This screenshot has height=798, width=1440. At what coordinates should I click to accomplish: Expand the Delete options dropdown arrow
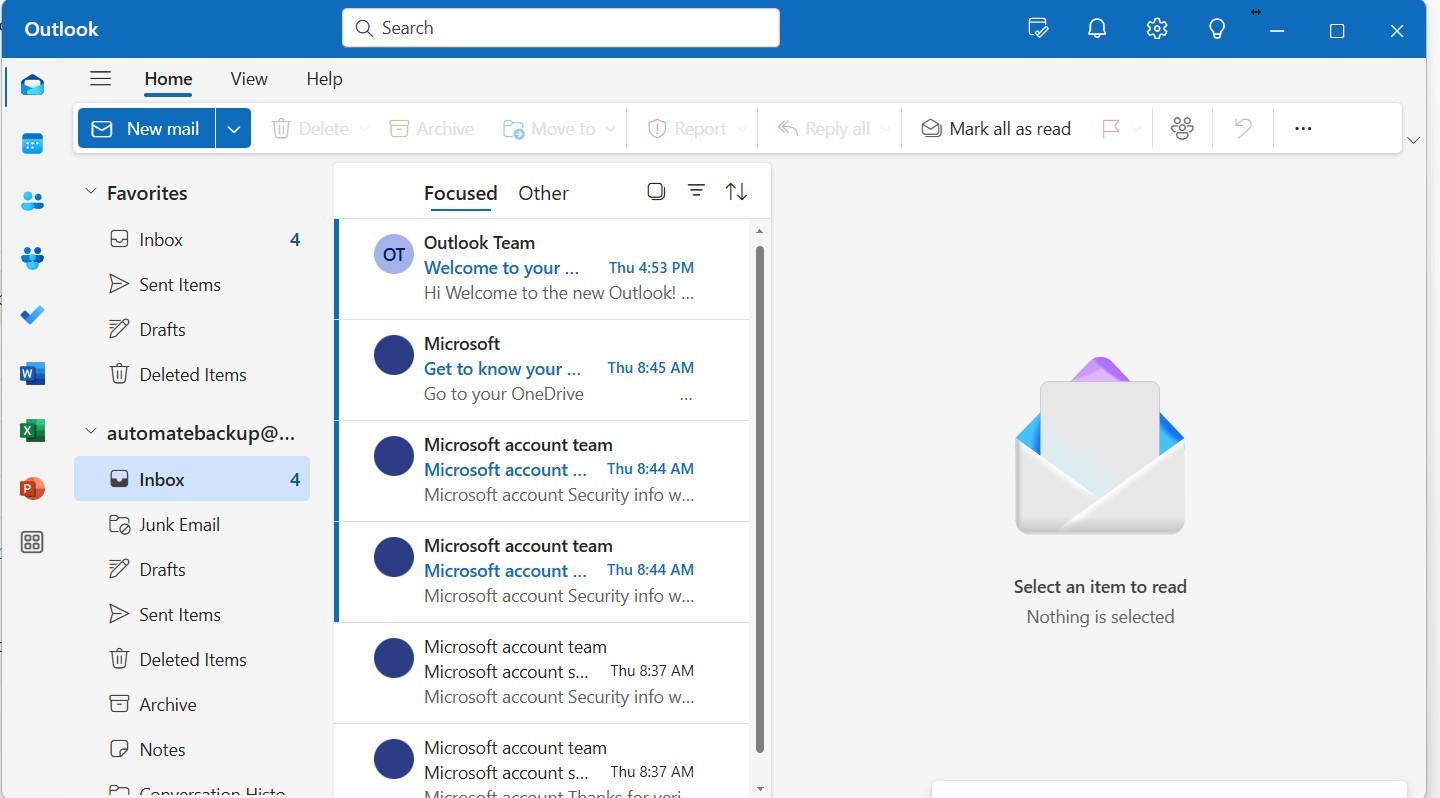tap(364, 129)
